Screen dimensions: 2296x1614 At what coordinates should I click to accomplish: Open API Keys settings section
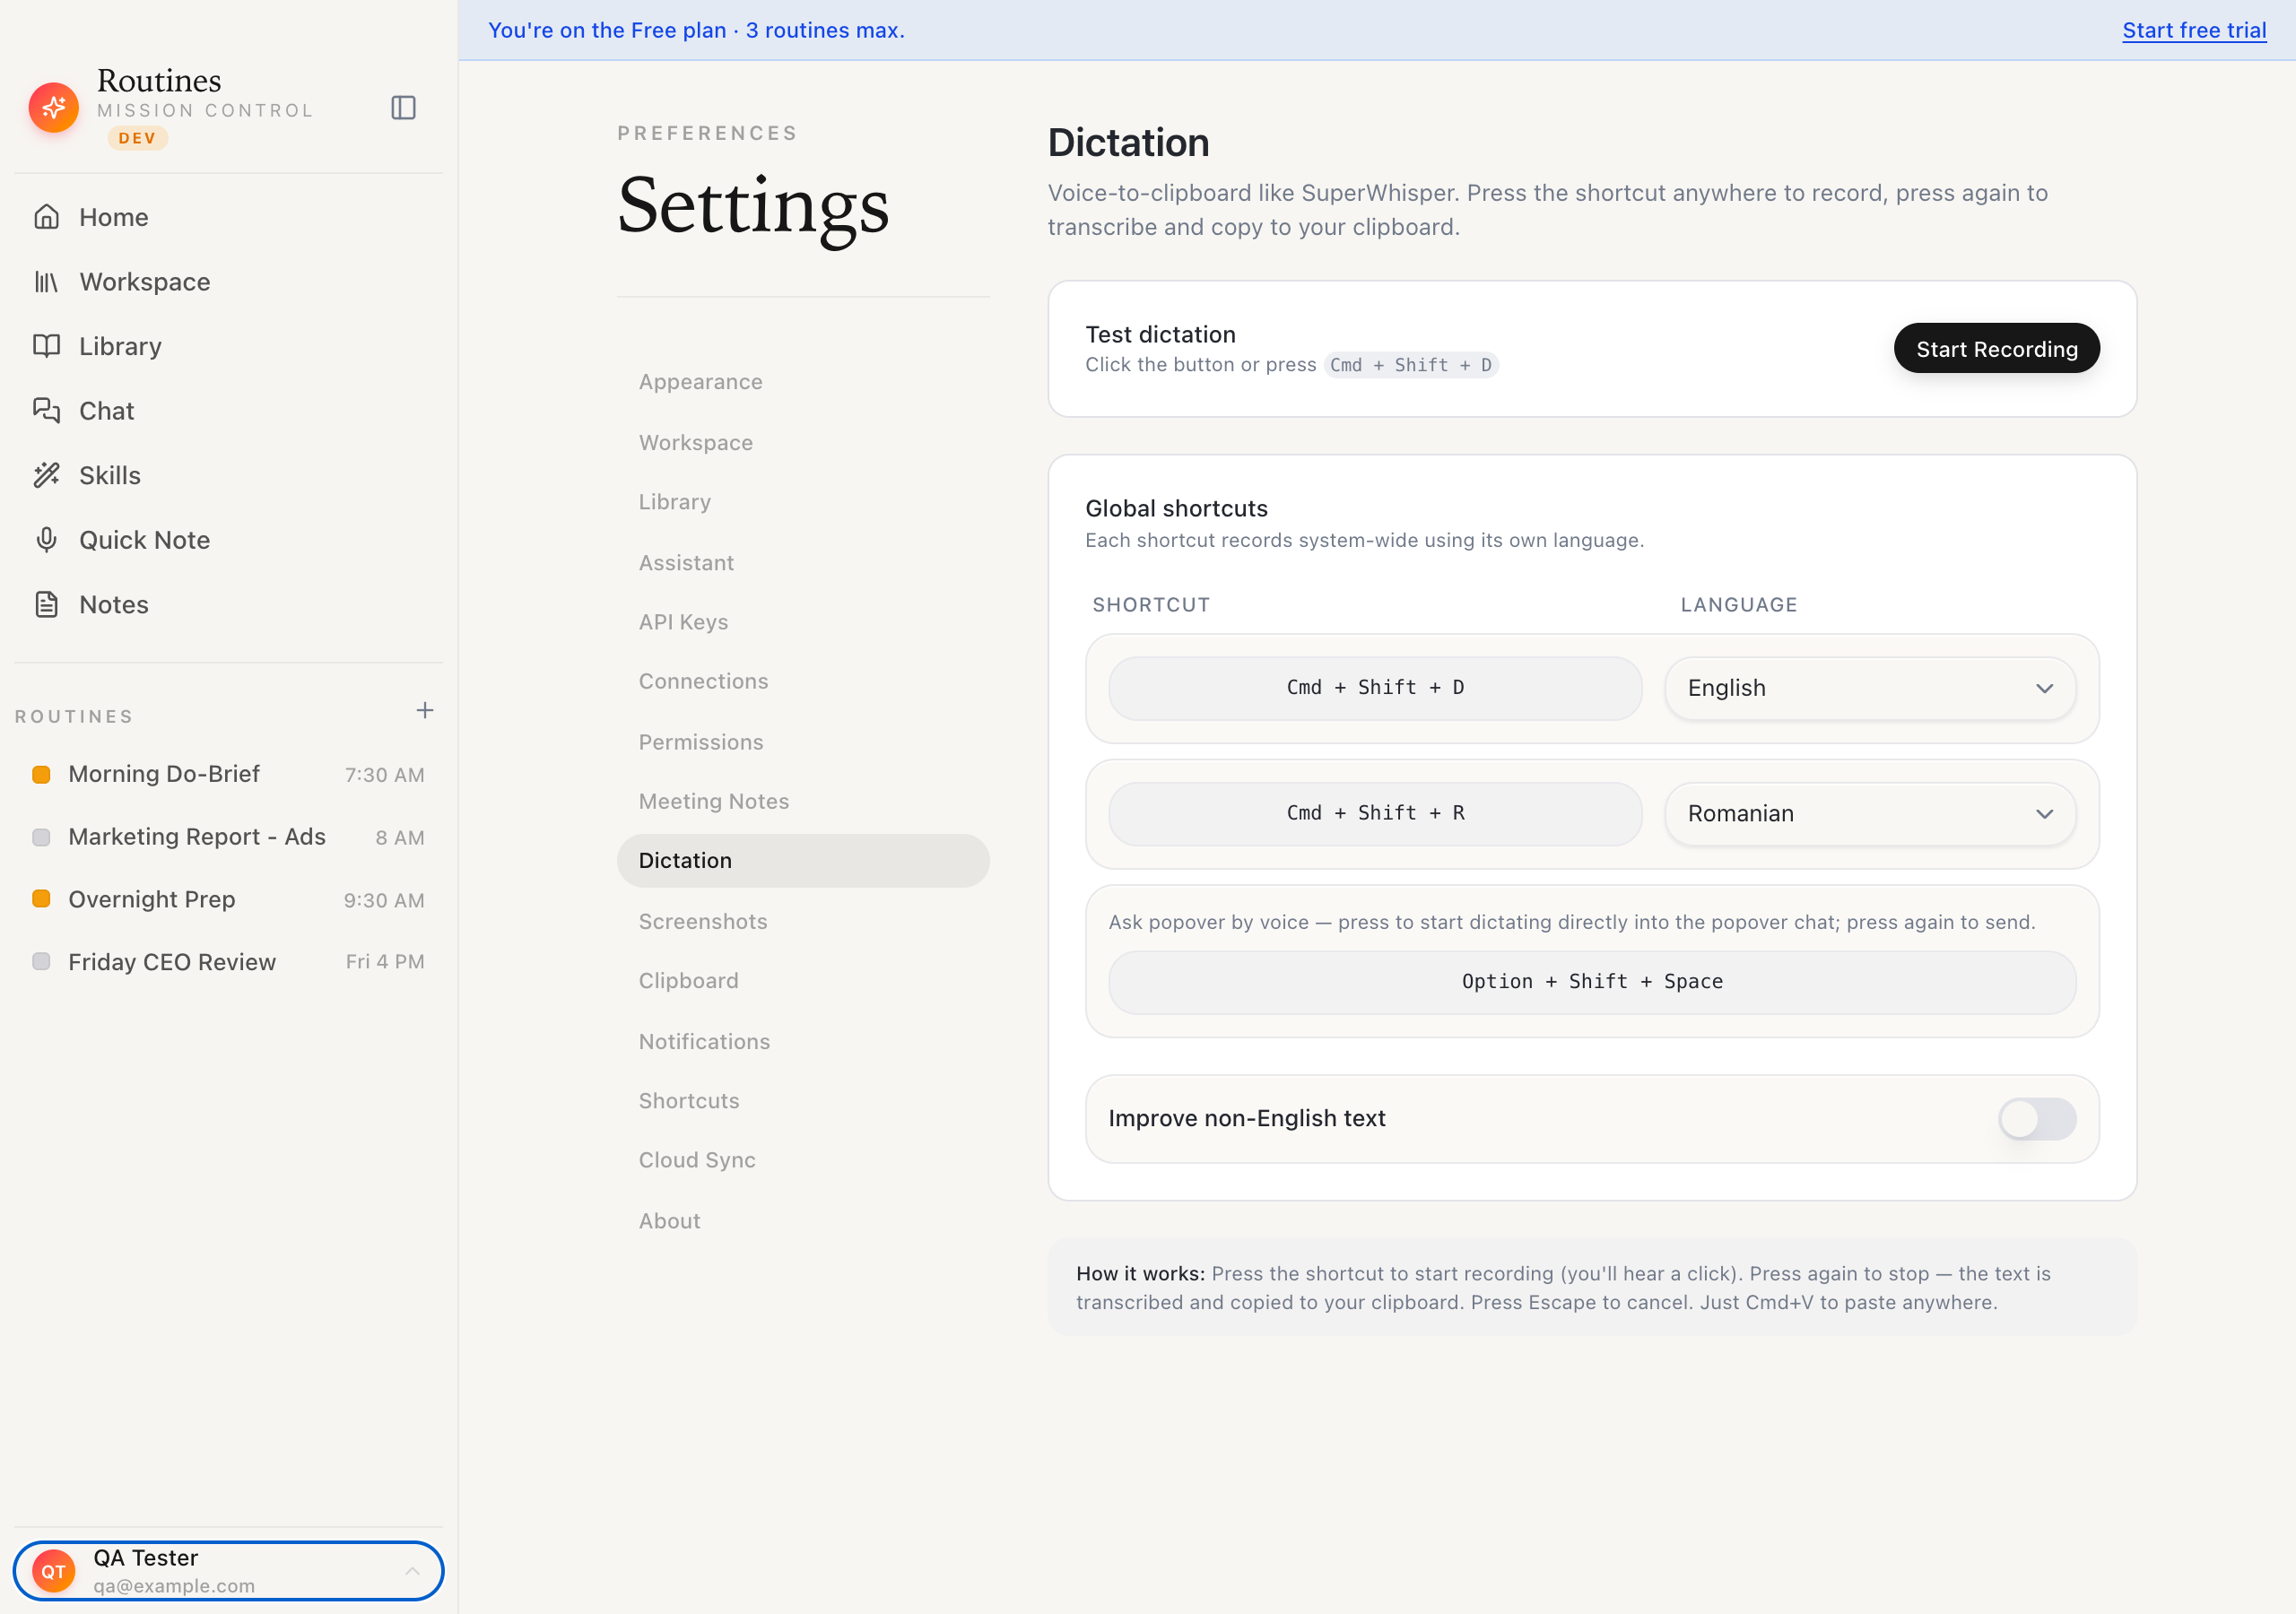tap(803, 622)
